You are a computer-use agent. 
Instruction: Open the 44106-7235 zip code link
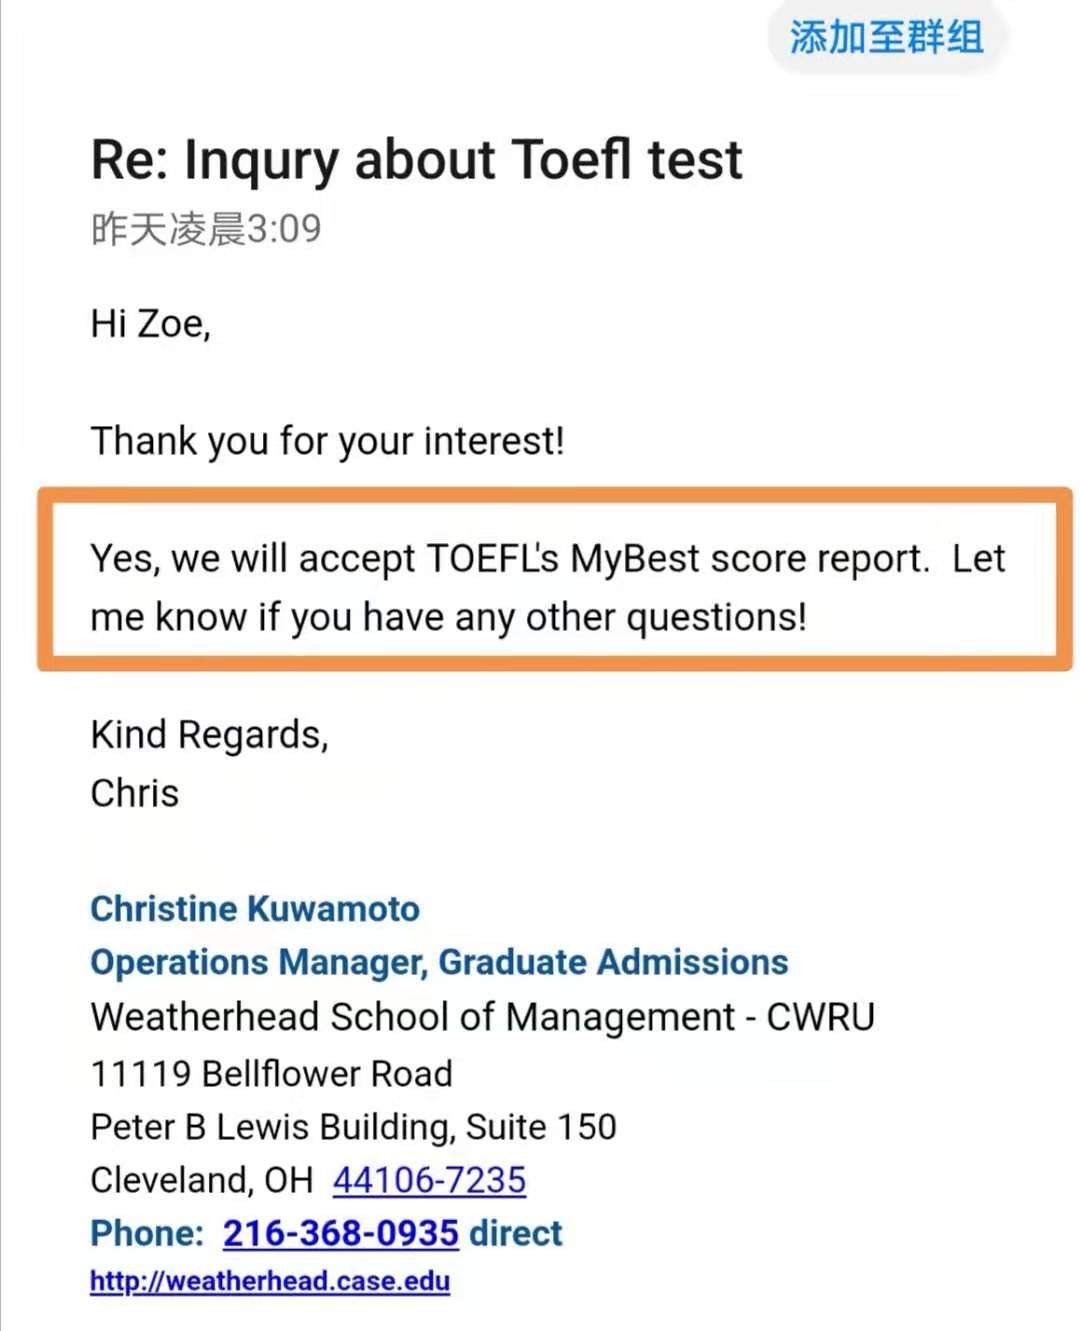[429, 1180]
